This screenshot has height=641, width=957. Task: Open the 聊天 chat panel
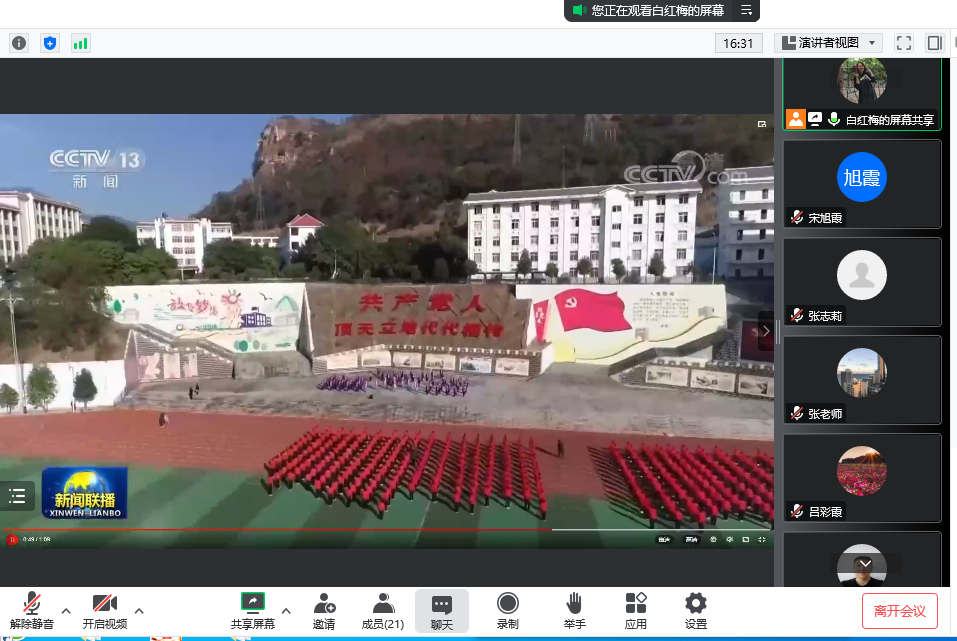point(442,611)
